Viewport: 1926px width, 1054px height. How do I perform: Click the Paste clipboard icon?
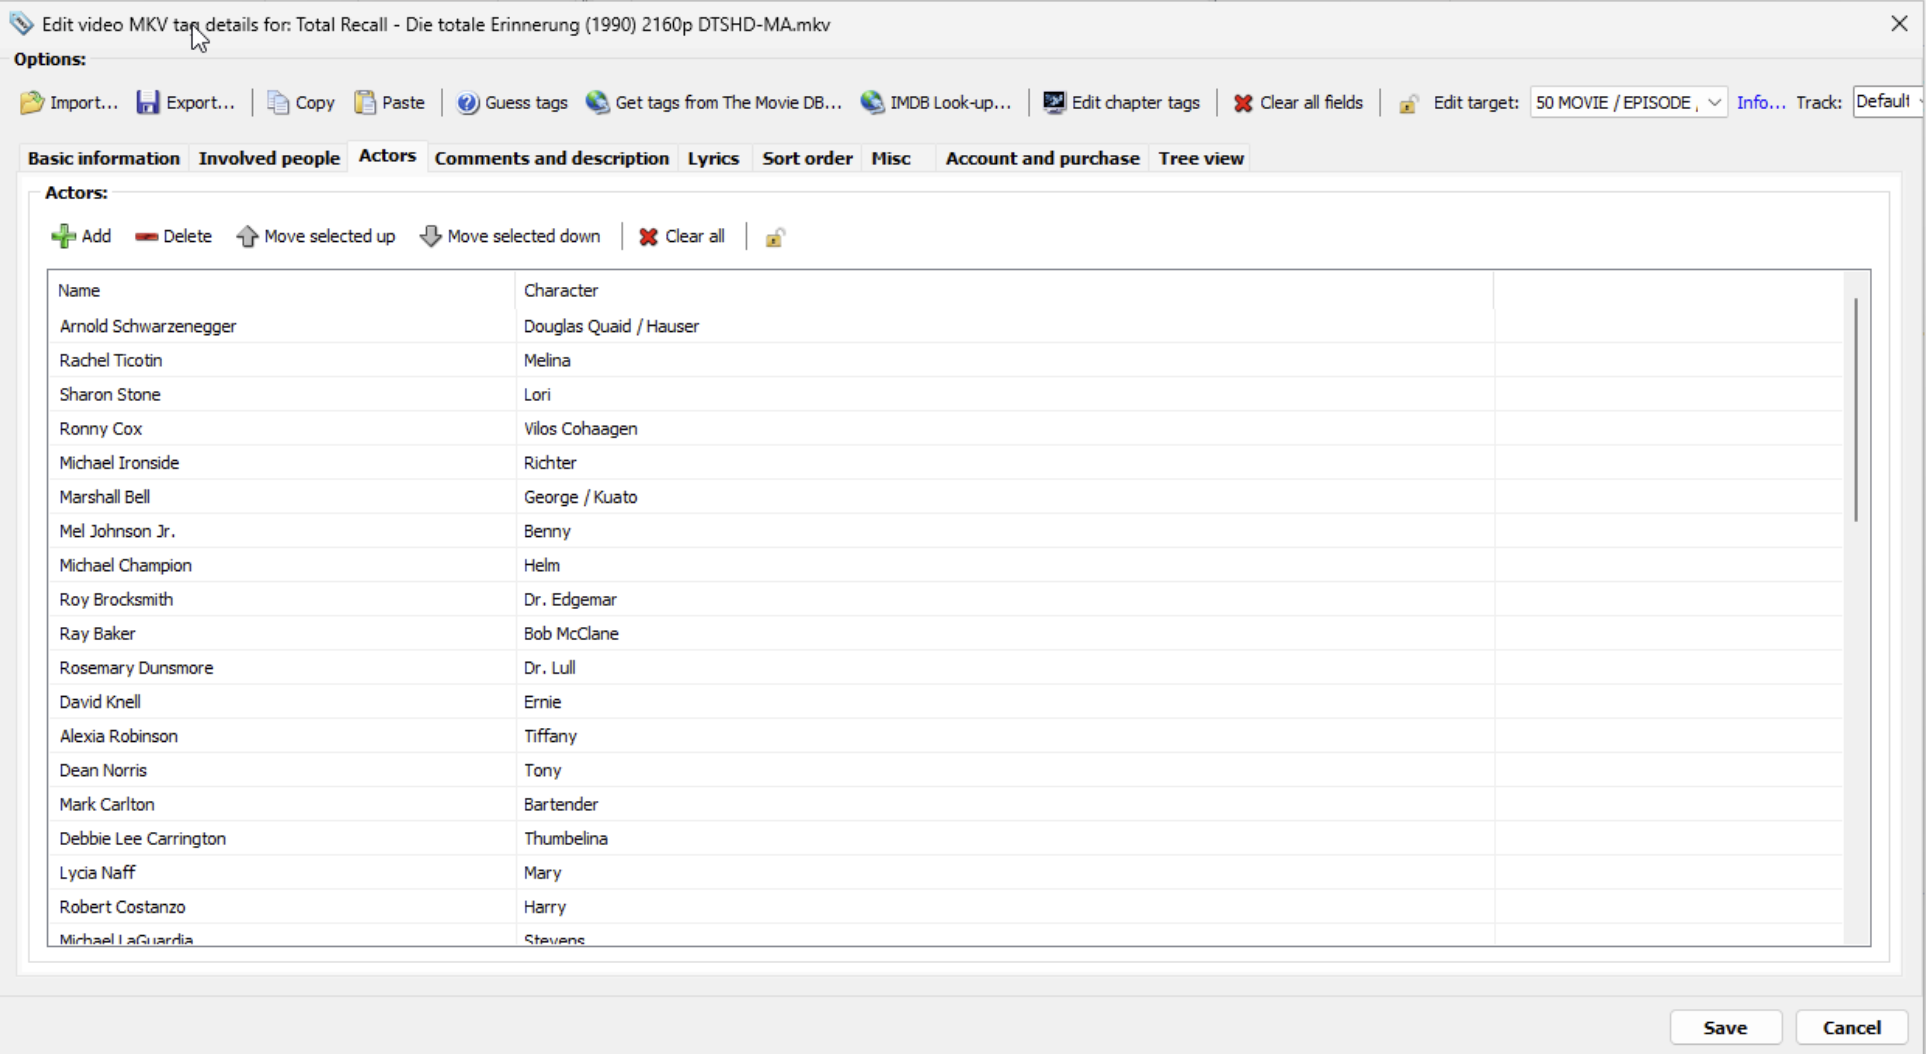pyautogui.click(x=365, y=102)
